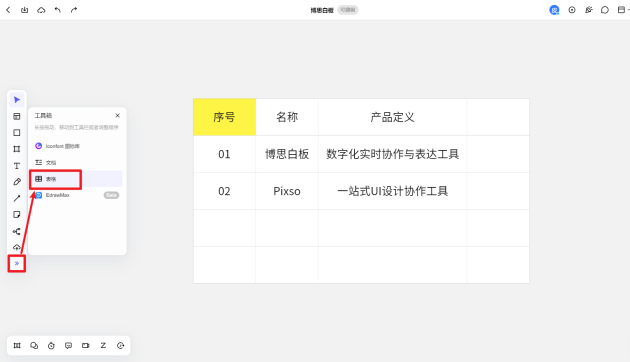Select the 名称 header cell
Image resolution: width=630 pixels, height=362 pixels.
[287, 117]
